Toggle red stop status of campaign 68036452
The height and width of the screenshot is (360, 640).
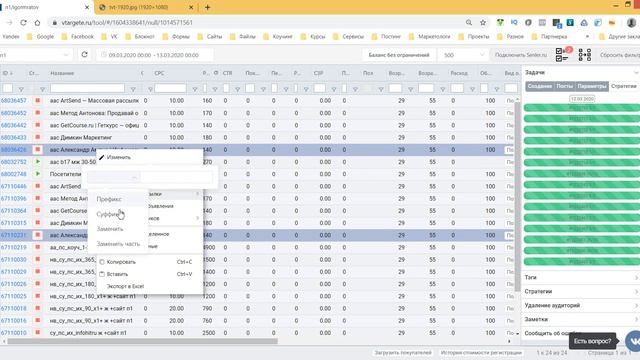click(38, 113)
